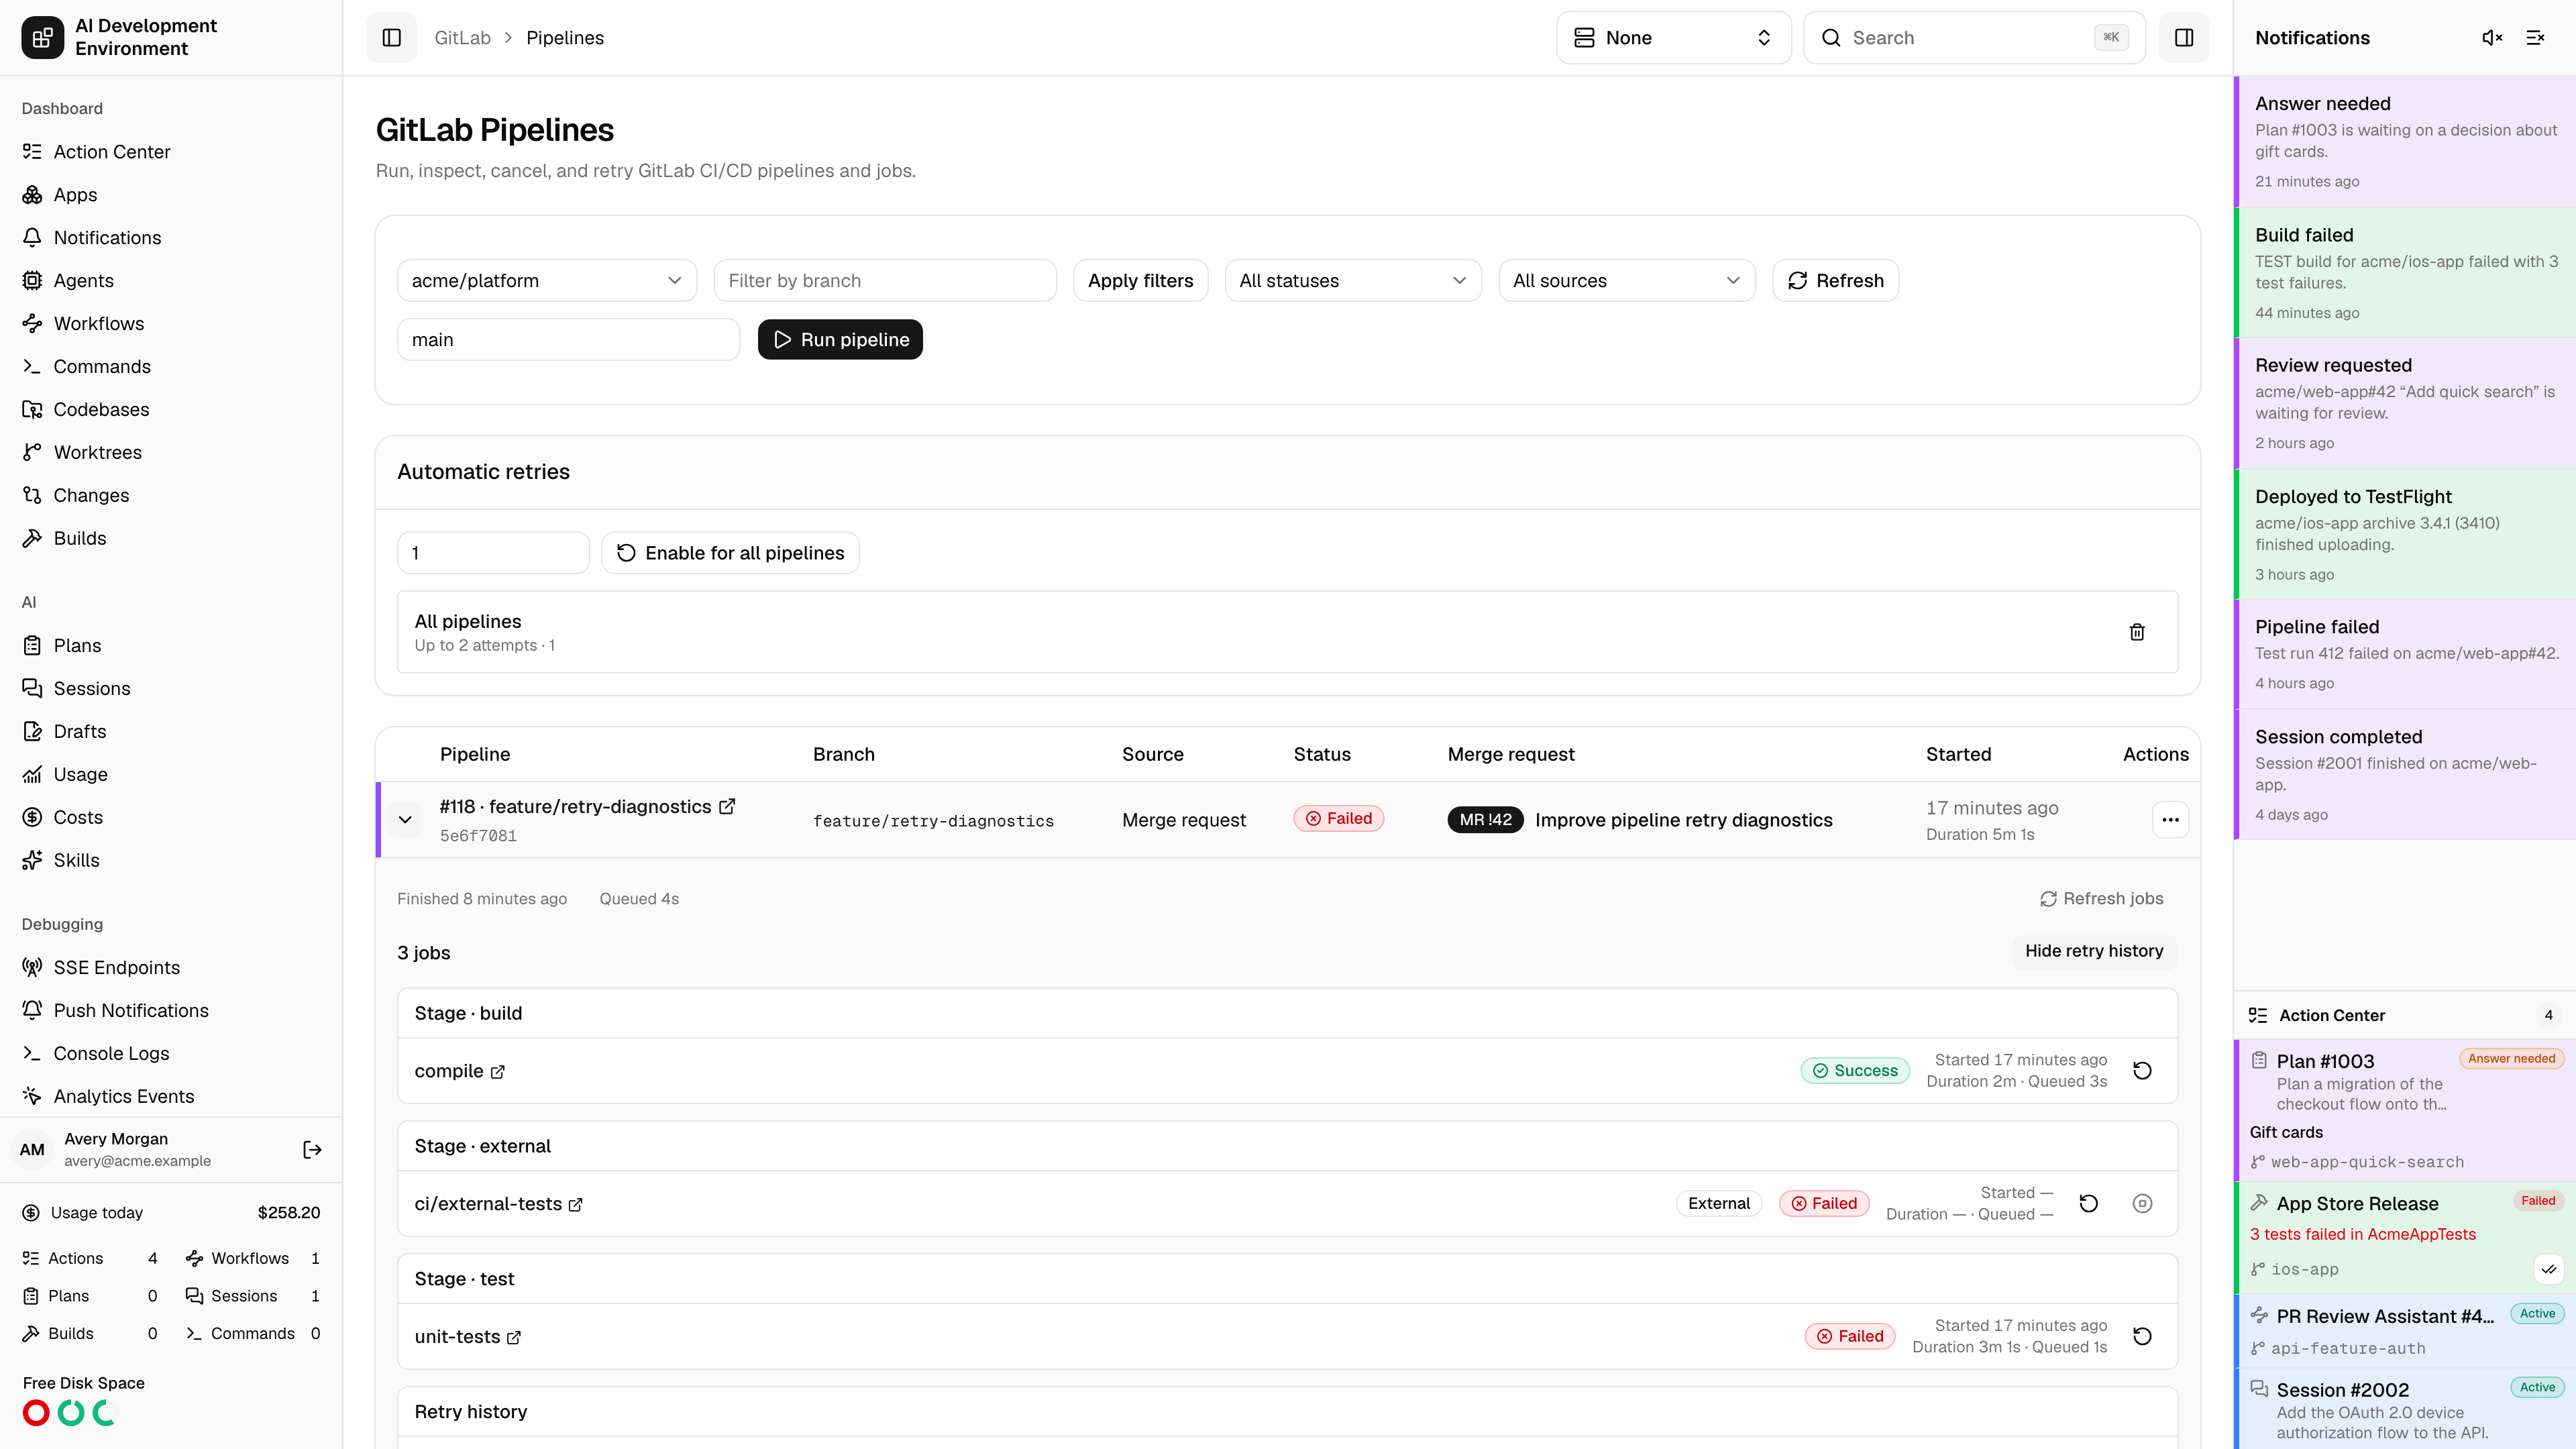
Task: Open unit-tests job external link icon
Action: 514,1338
